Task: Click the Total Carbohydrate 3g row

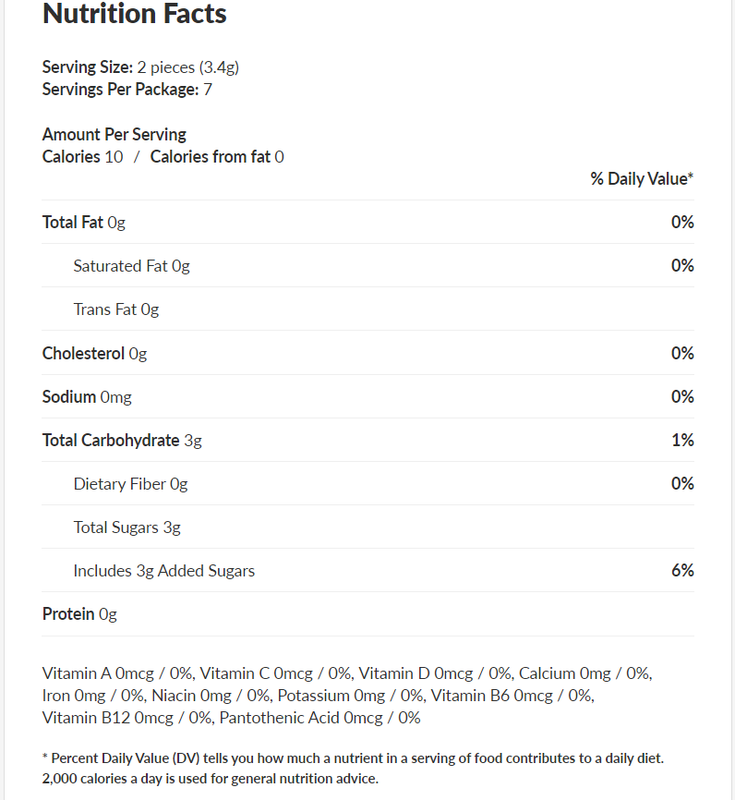Action: pos(122,440)
